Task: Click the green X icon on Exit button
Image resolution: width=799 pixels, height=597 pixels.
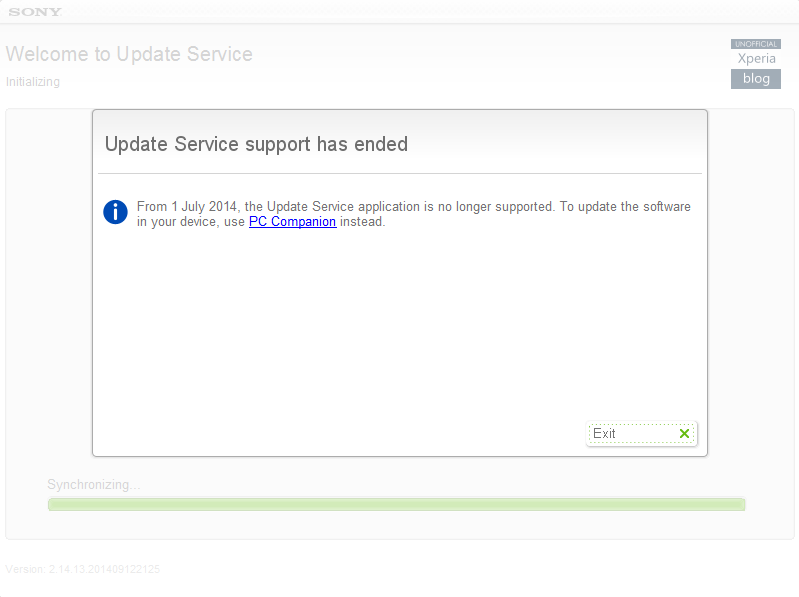Action: click(x=684, y=434)
